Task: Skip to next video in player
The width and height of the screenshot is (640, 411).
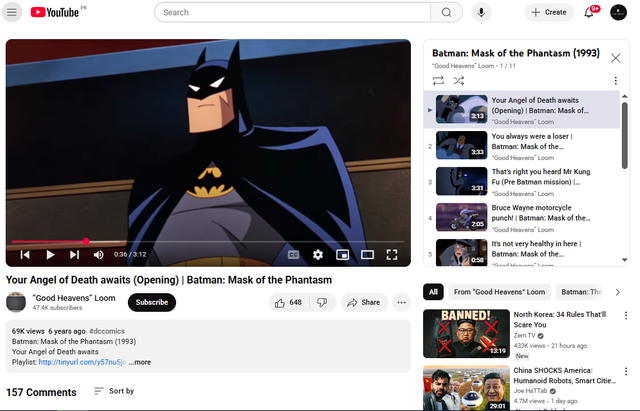Action: pyautogui.click(x=74, y=255)
